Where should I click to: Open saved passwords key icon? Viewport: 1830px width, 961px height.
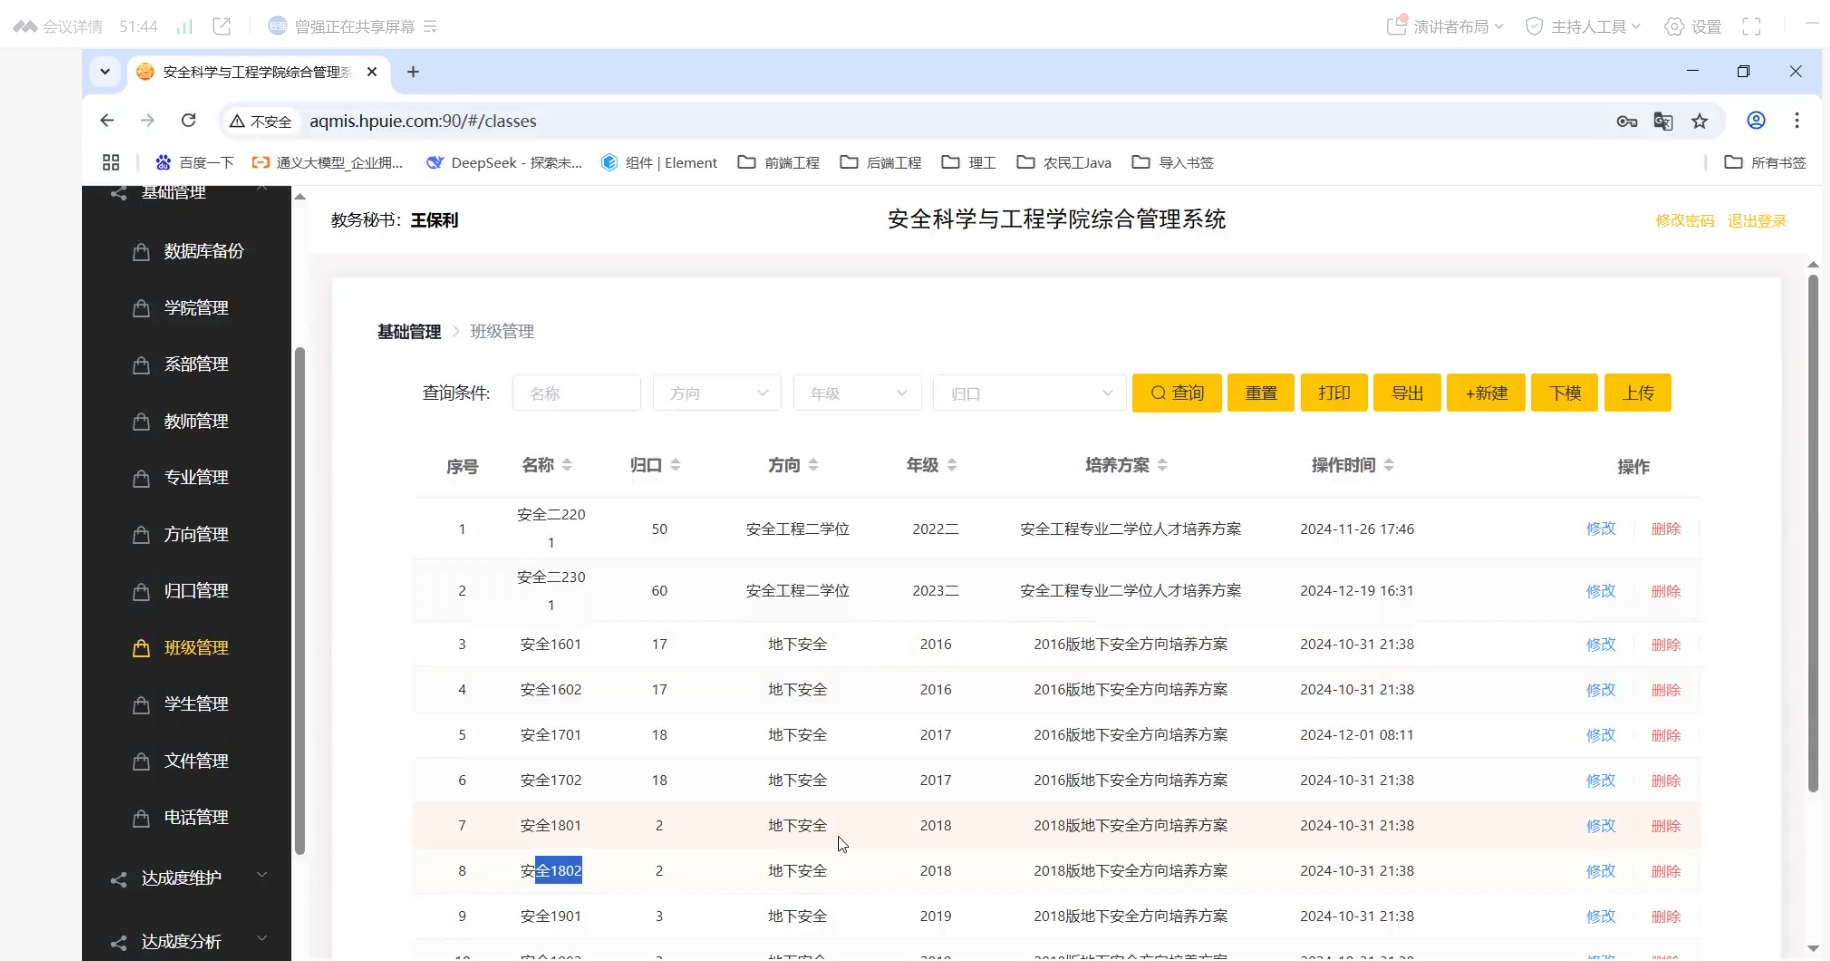click(x=1626, y=121)
